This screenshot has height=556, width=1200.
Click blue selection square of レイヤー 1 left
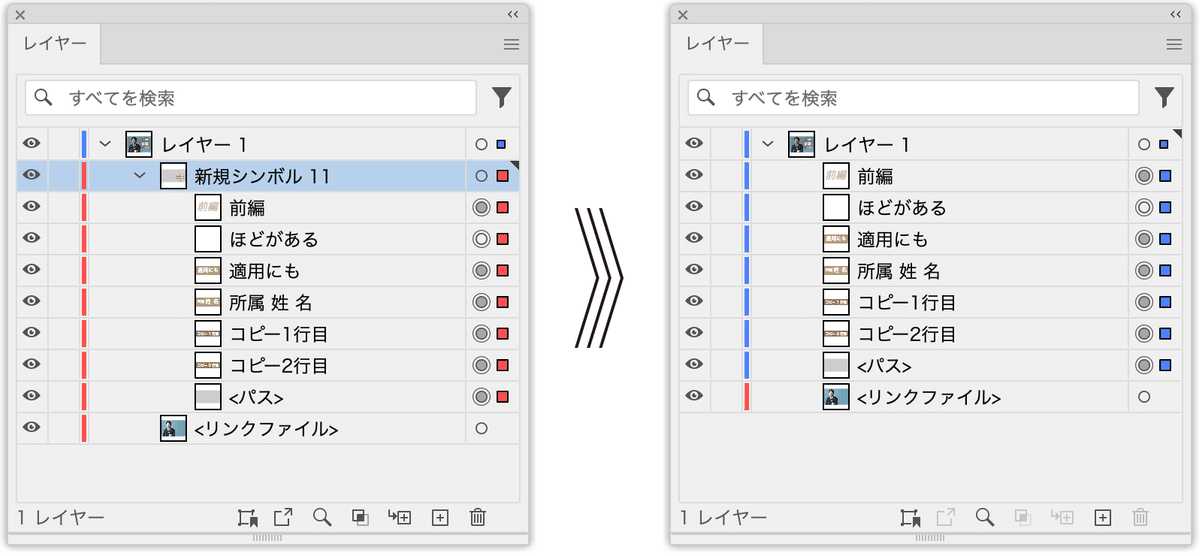click(x=501, y=144)
